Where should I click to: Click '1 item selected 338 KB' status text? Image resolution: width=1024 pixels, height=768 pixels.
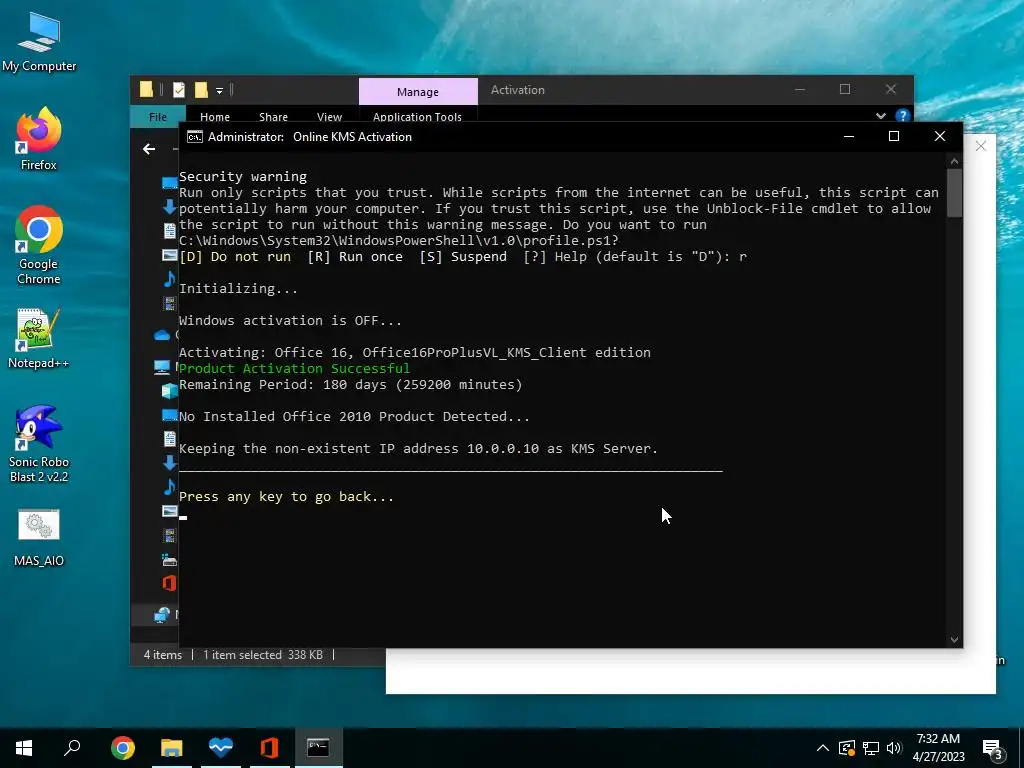(263, 654)
